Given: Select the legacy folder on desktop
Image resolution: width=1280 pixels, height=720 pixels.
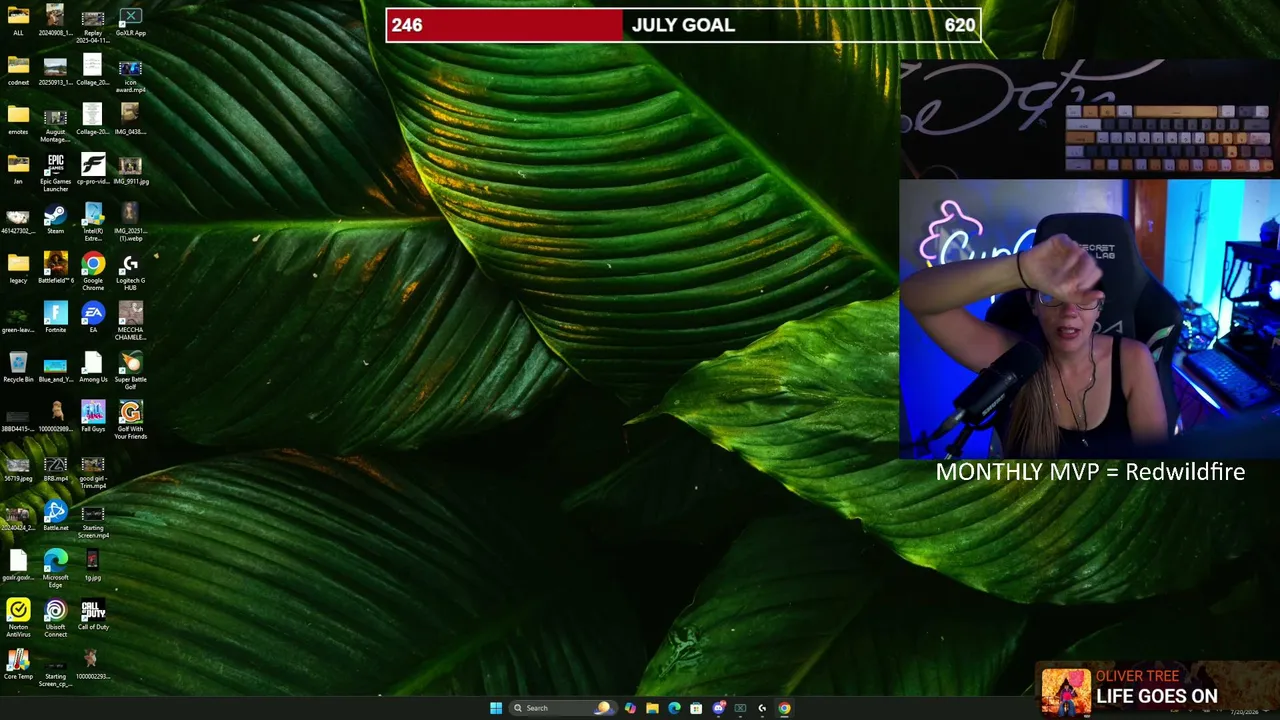Looking at the screenshot, I should pyautogui.click(x=18, y=268).
